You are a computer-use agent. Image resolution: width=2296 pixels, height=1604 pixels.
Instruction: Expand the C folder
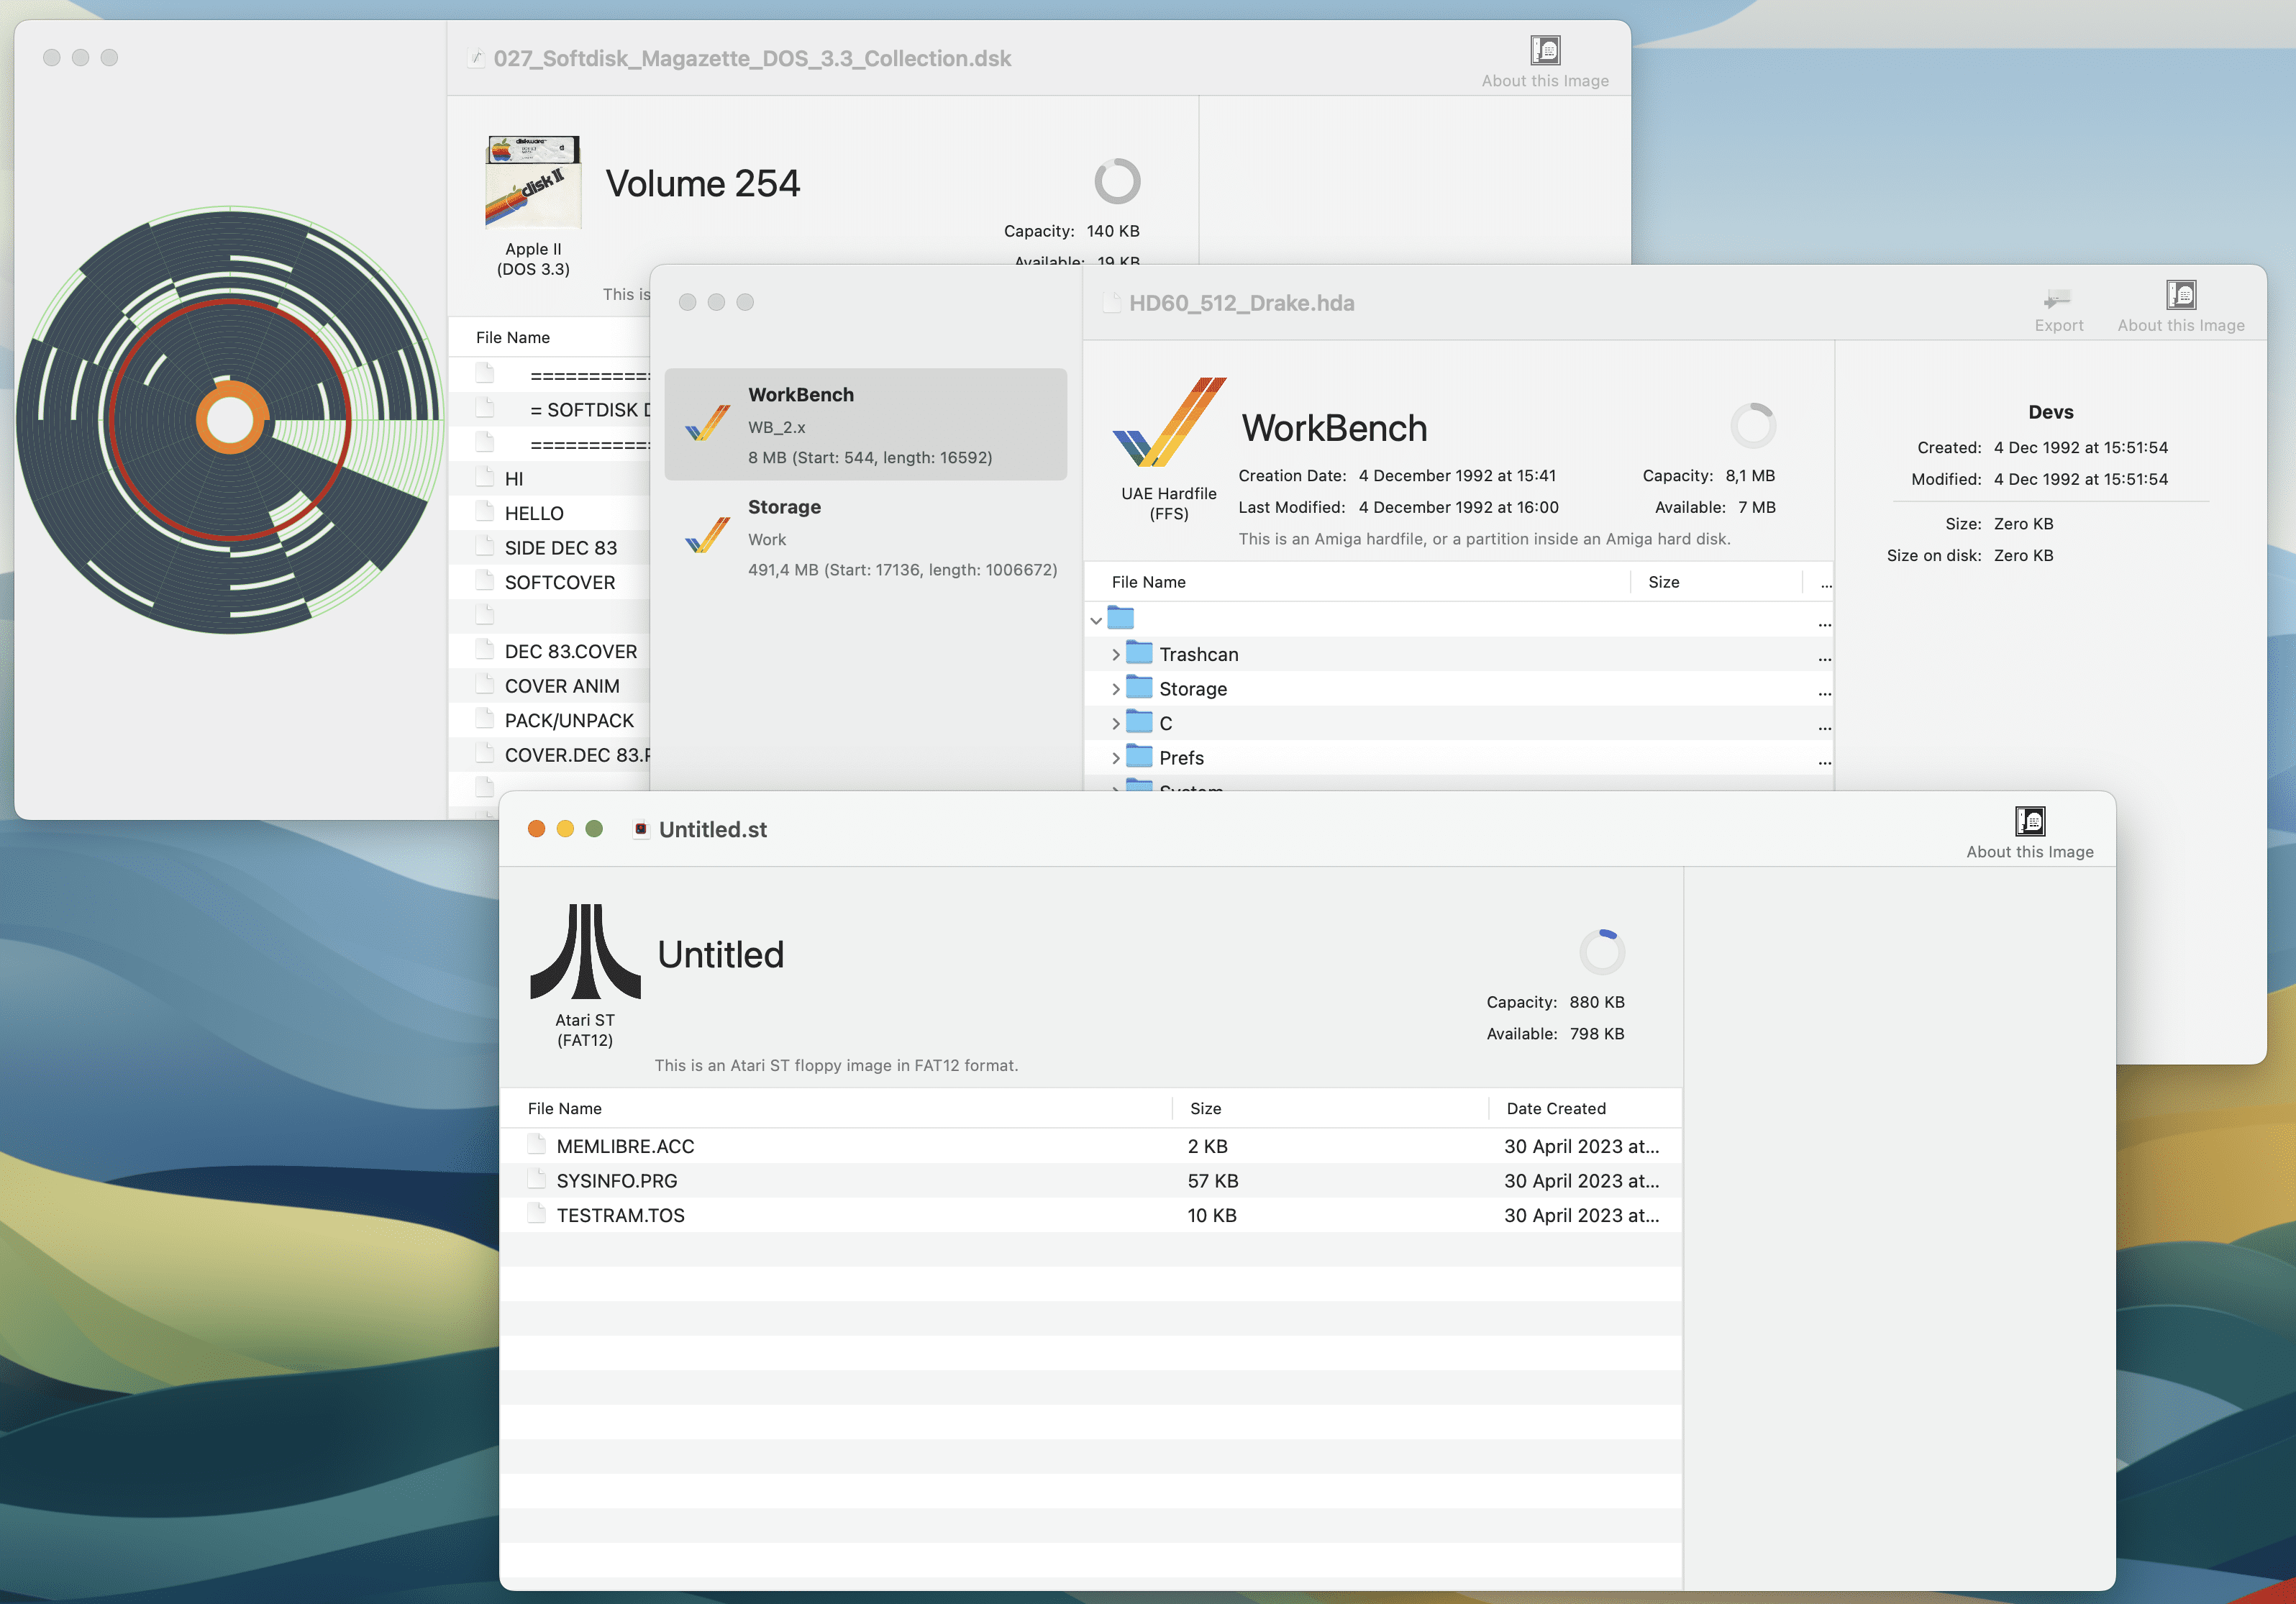click(x=1116, y=724)
